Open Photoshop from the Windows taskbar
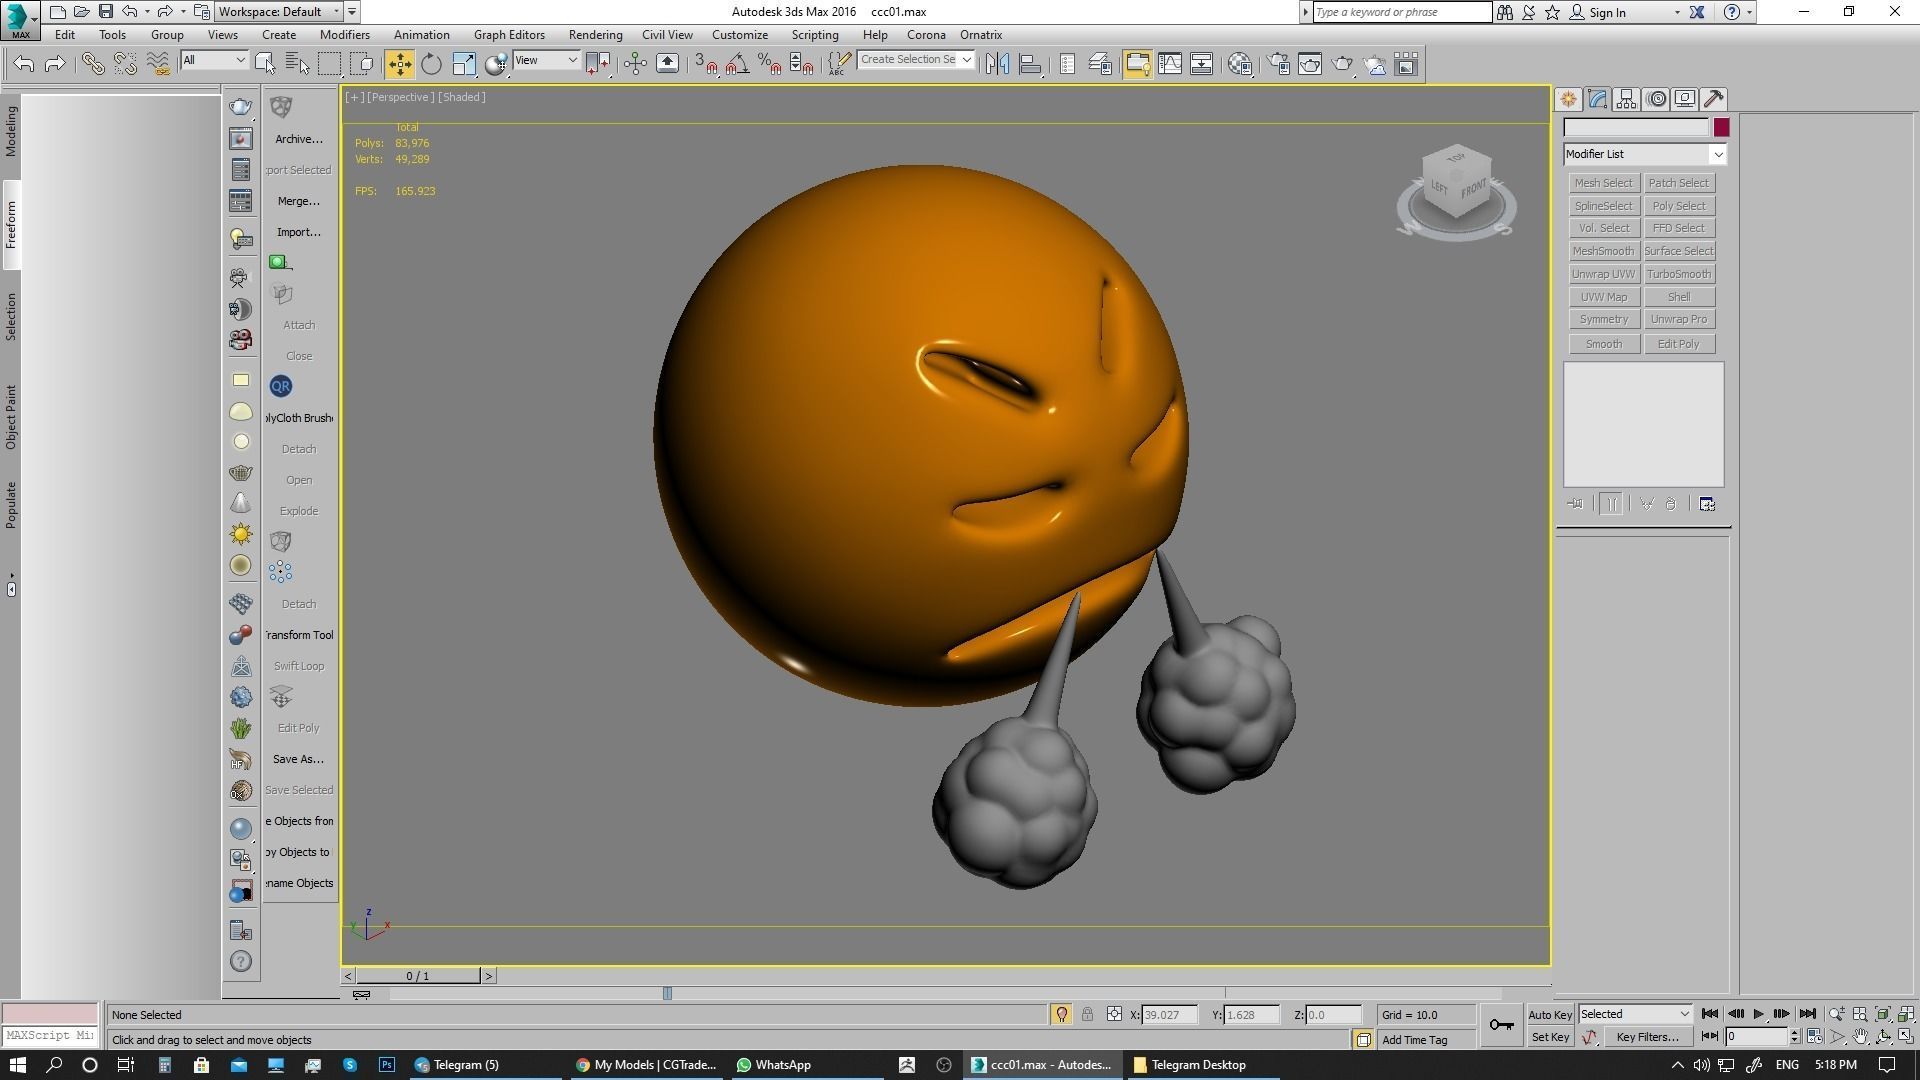 click(x=386, y=1065)
